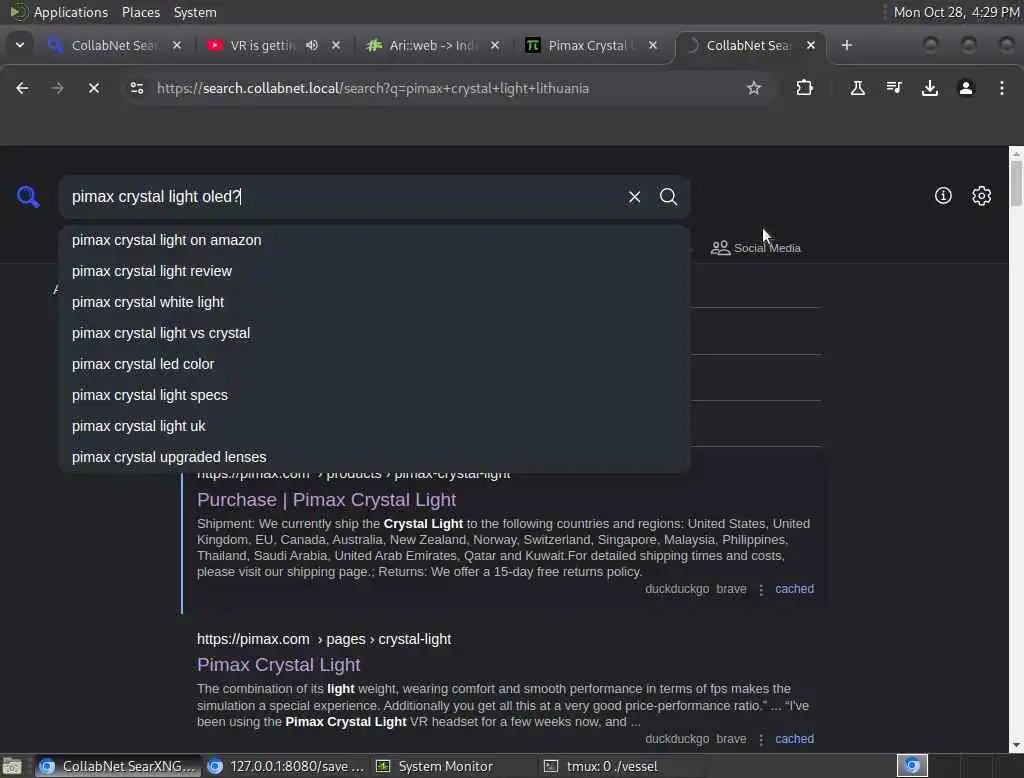Open more options for Pimax Crystal Light result
This screenshot has height=778, width=1024.
click(761, 739)
